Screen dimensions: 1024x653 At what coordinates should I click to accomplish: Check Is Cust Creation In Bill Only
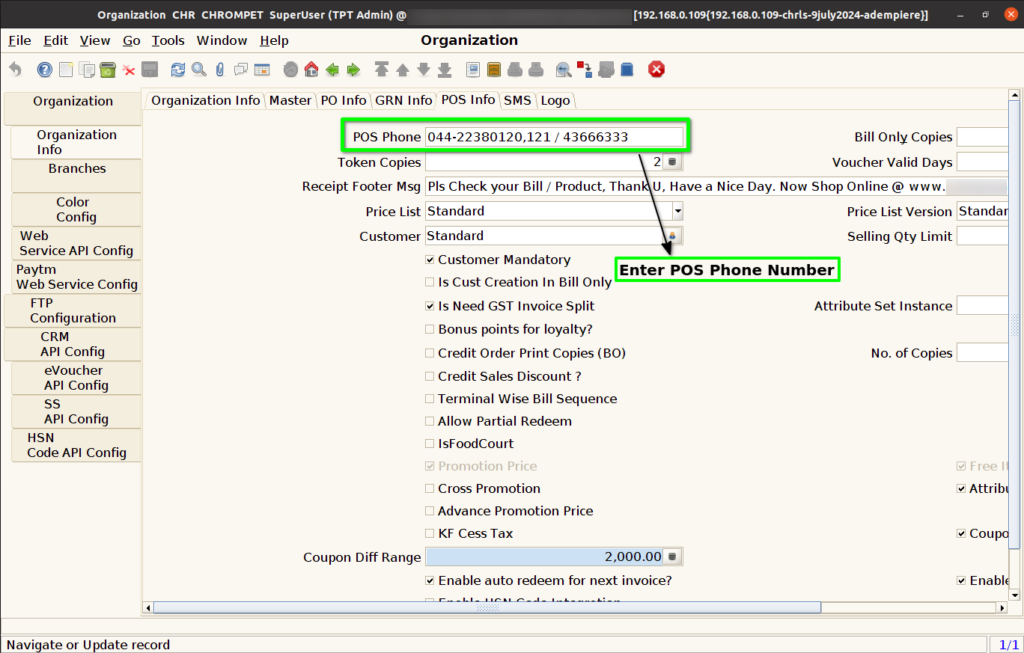(x=430, y=282)
